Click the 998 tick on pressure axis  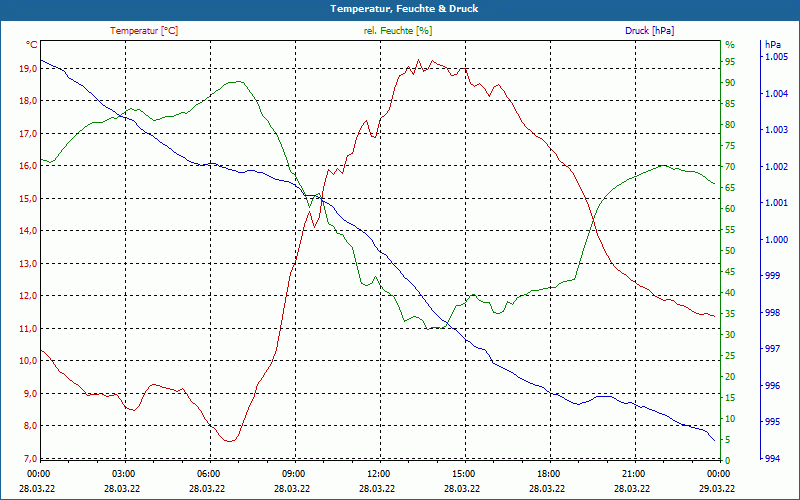point(772,313)
